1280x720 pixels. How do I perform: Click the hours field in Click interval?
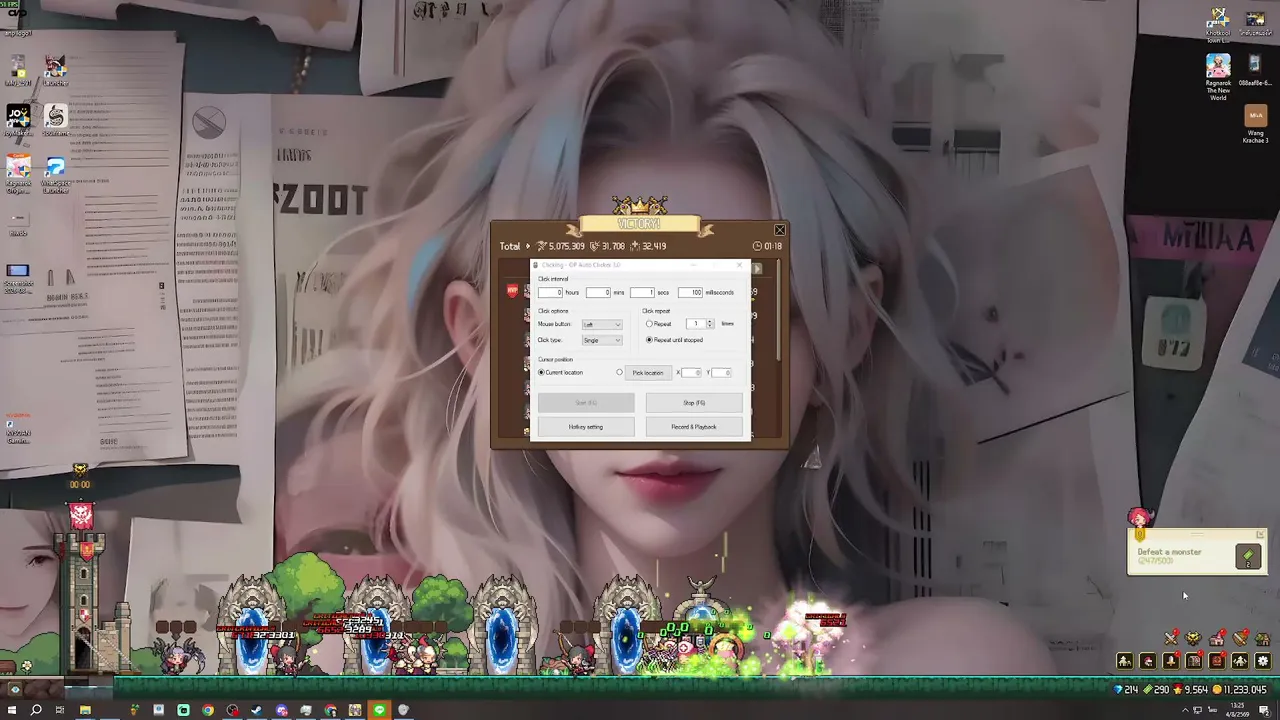point(550,292)
